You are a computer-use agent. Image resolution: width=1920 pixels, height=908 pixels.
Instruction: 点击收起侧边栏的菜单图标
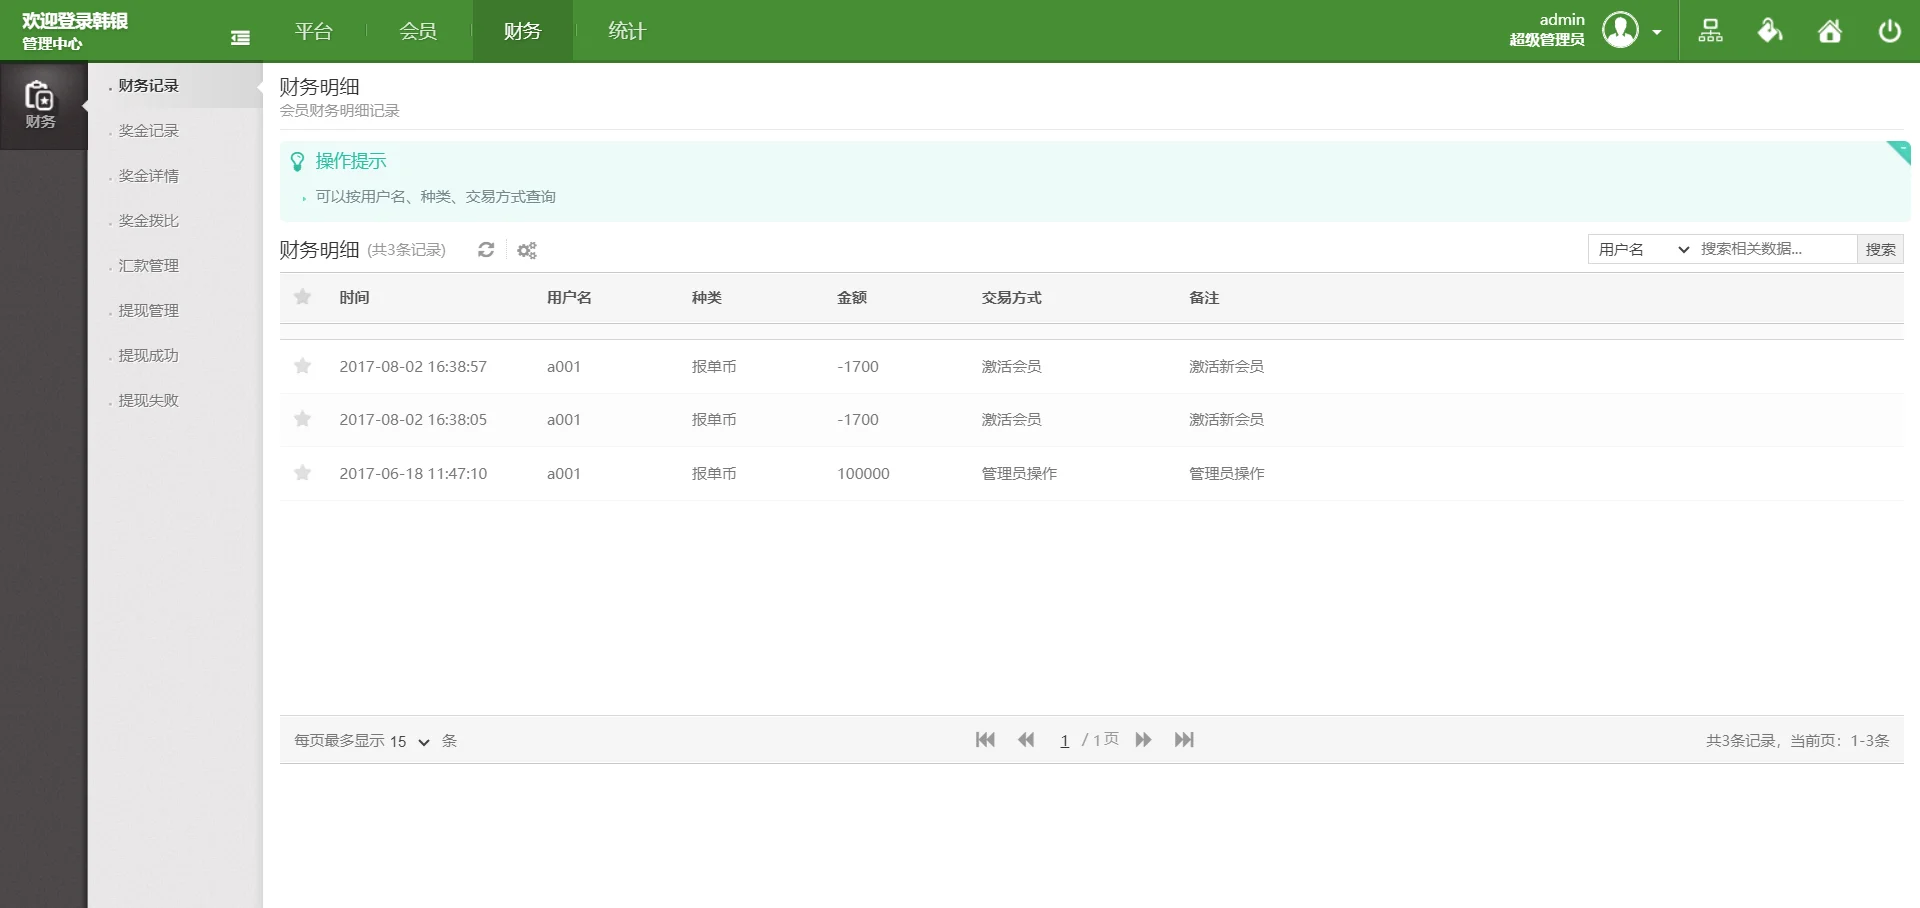pos(240,36)
